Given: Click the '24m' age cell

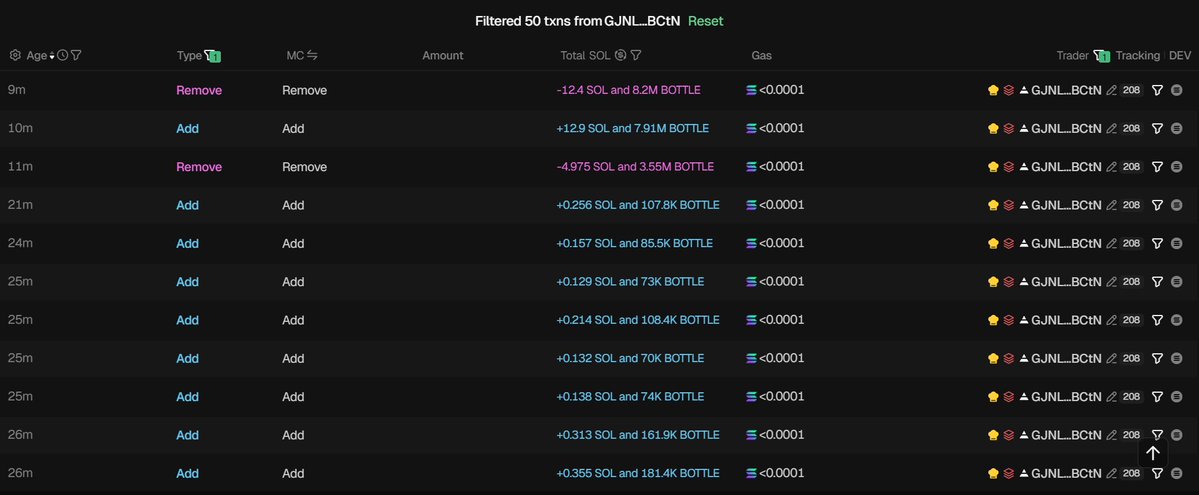Looking at the screenshot, I should coord(20,243).
